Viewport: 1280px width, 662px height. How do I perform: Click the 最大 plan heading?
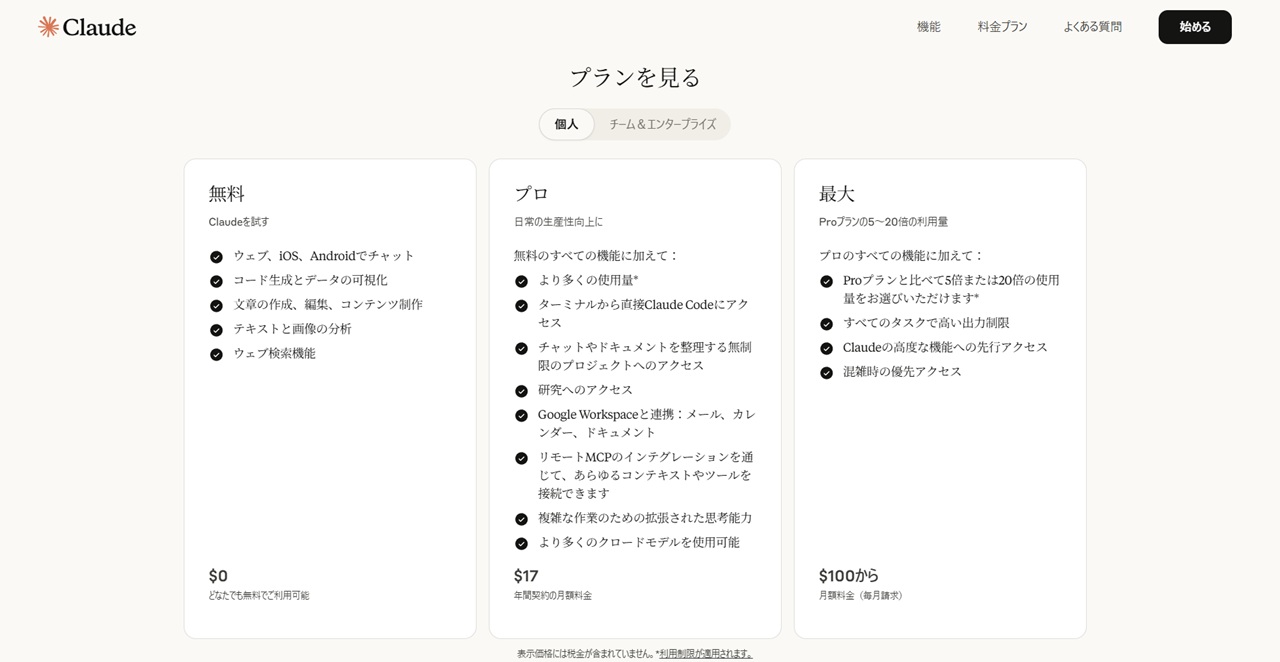pos(837,194)
